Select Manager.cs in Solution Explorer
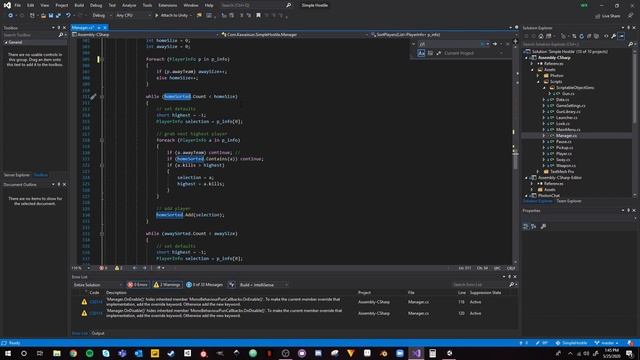Viewport: 640px width, 360px height. (x=566, y=136)
